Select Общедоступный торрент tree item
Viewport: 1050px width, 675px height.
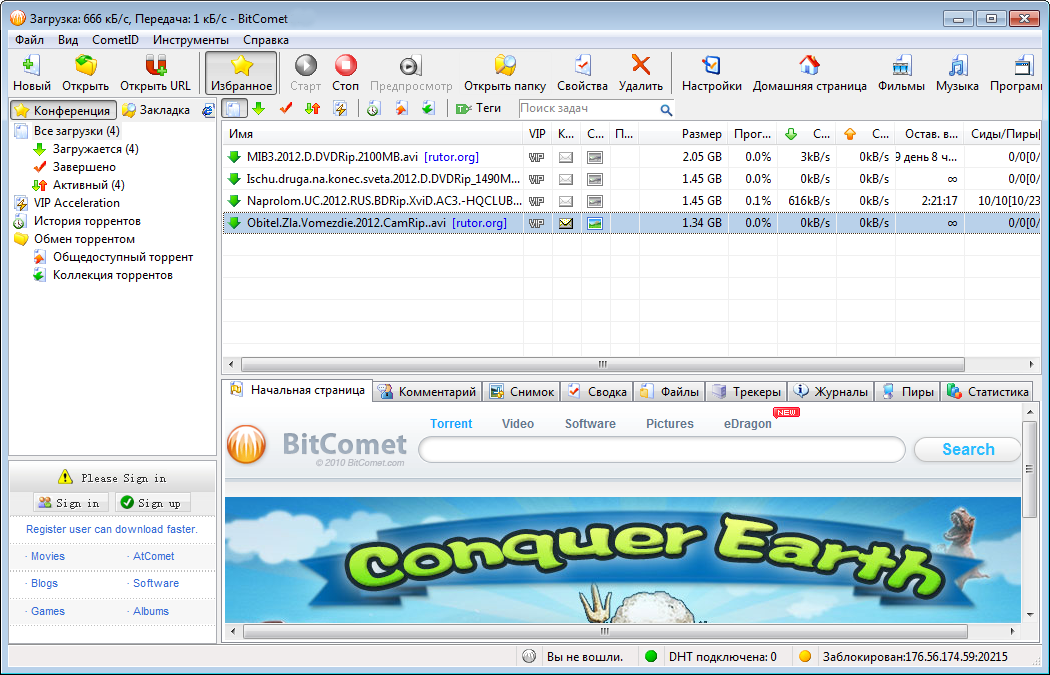click(123, 257)
